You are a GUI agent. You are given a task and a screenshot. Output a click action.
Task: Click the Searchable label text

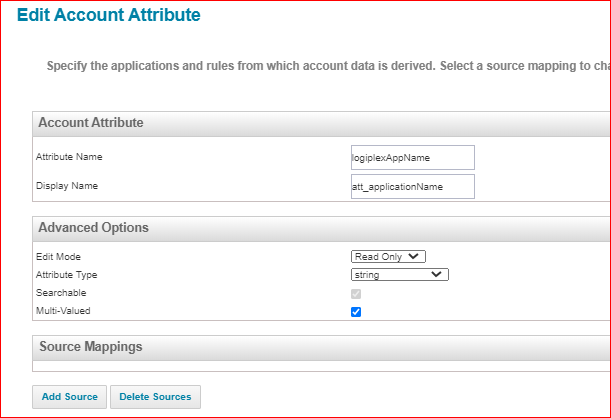pyautogui.click(x=61, y=292)
